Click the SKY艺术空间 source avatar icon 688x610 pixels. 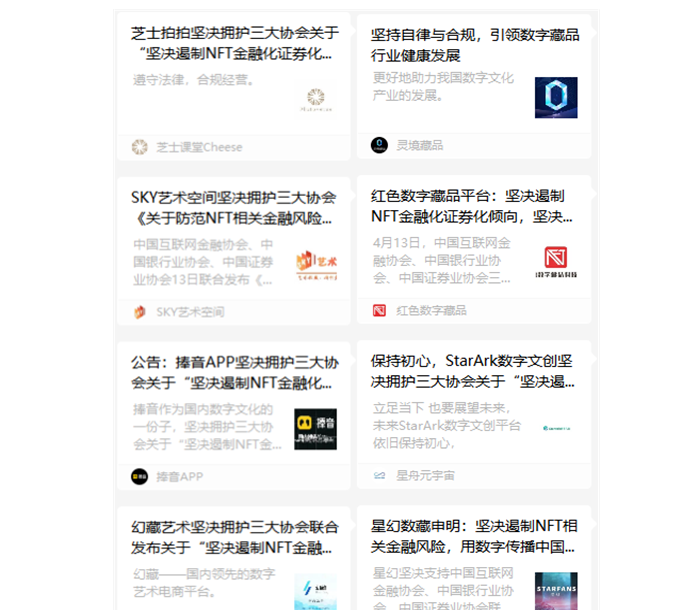pos(140,312)
